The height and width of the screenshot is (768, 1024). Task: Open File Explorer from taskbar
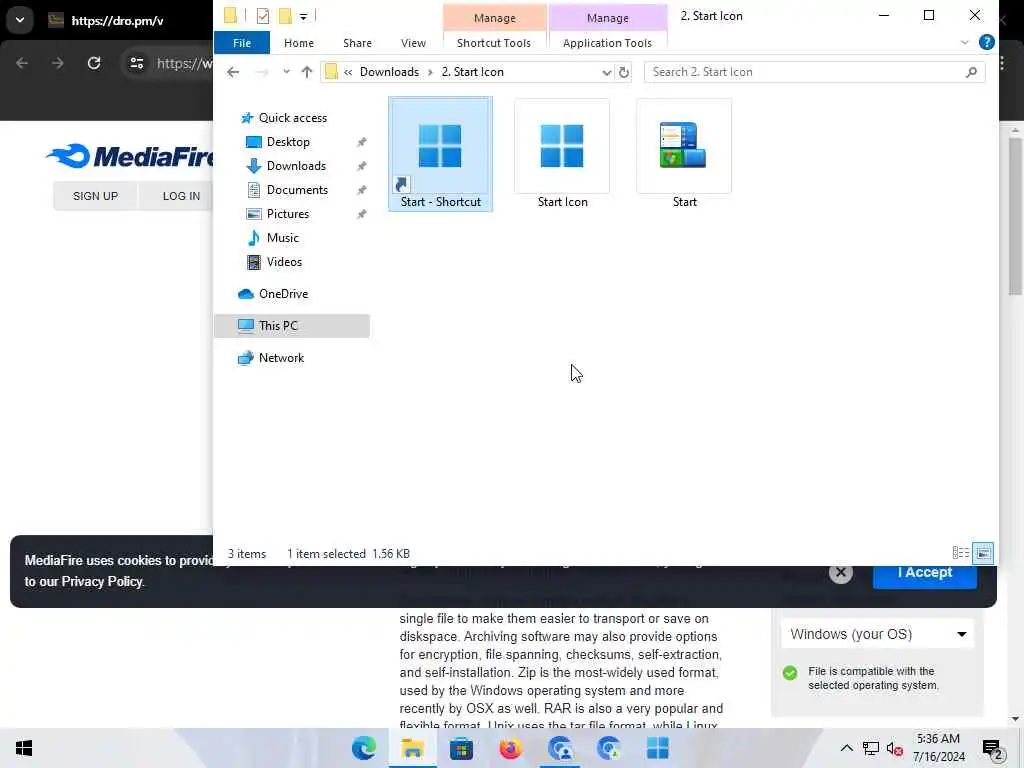point(413,748)
